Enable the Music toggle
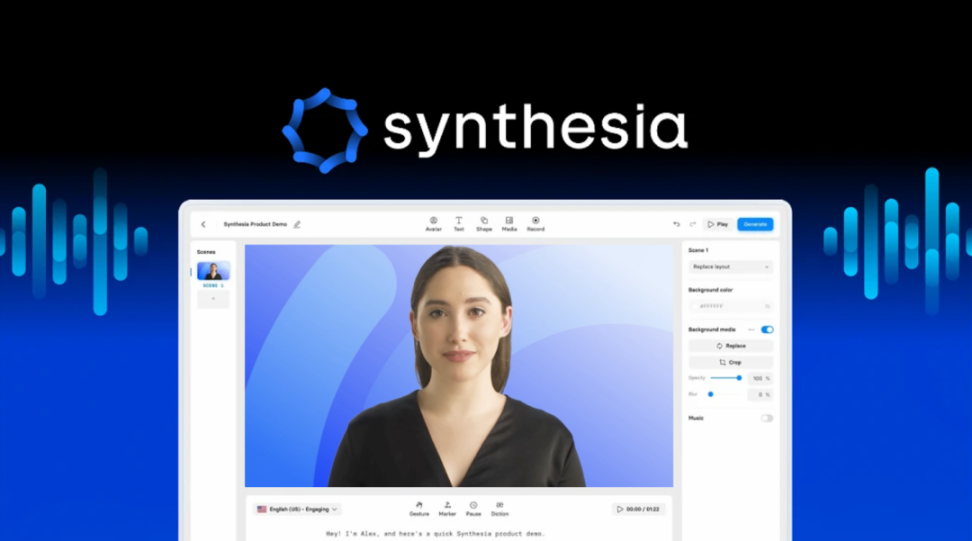The image size is (972, 541). point(767,418)
